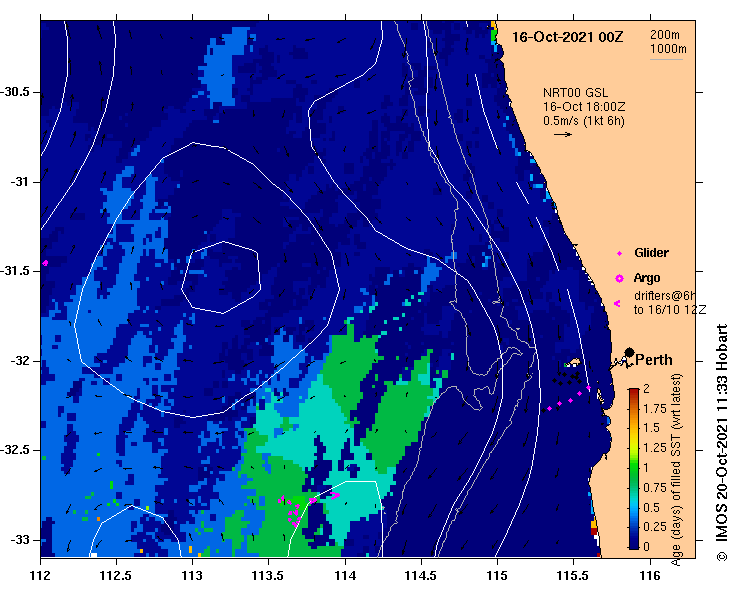This screenshot has width=739, height=592.
Task: Click the 0.5m/s (1kt 6h) scale text
Action: [583, 121]
